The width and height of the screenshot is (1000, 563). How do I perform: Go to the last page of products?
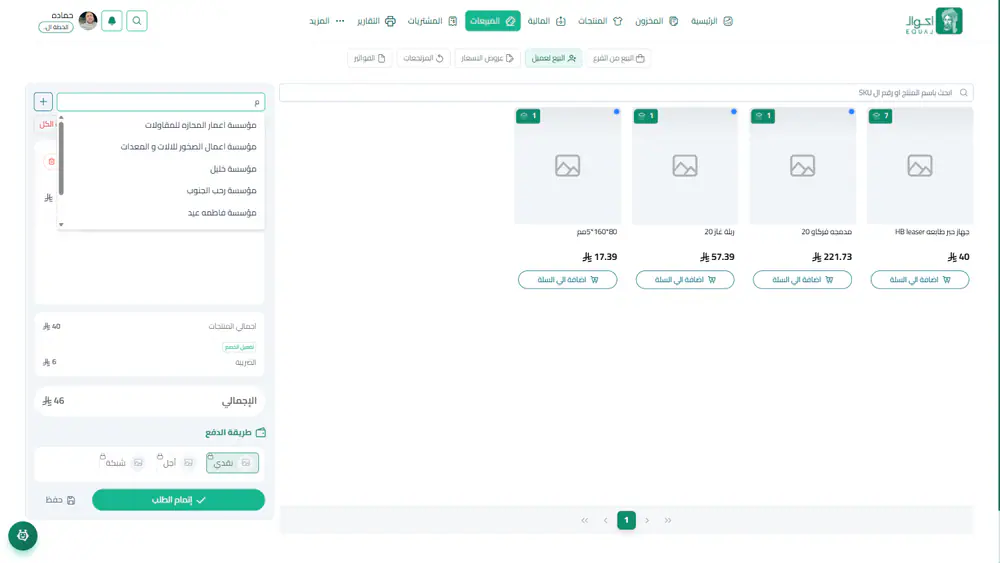coord(585,520)
